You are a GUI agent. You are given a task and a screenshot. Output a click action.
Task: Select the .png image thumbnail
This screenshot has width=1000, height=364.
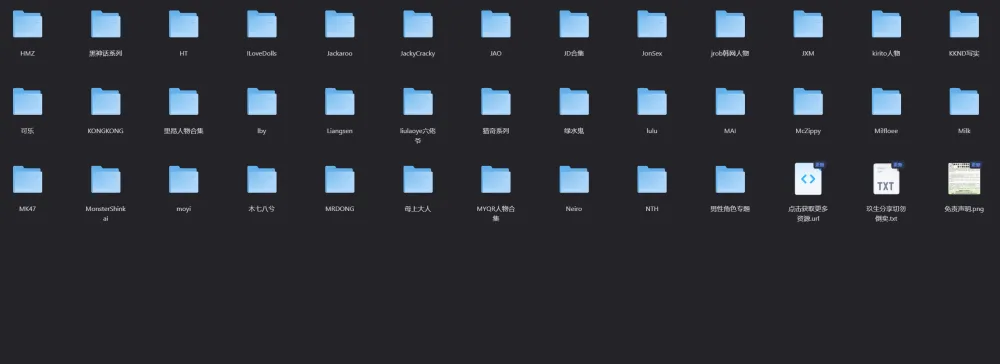(964, 178)
